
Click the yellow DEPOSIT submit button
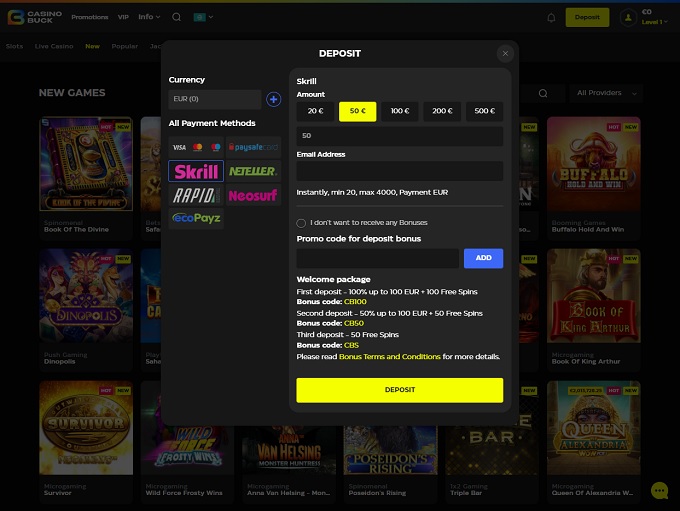[x=399, y=389]
